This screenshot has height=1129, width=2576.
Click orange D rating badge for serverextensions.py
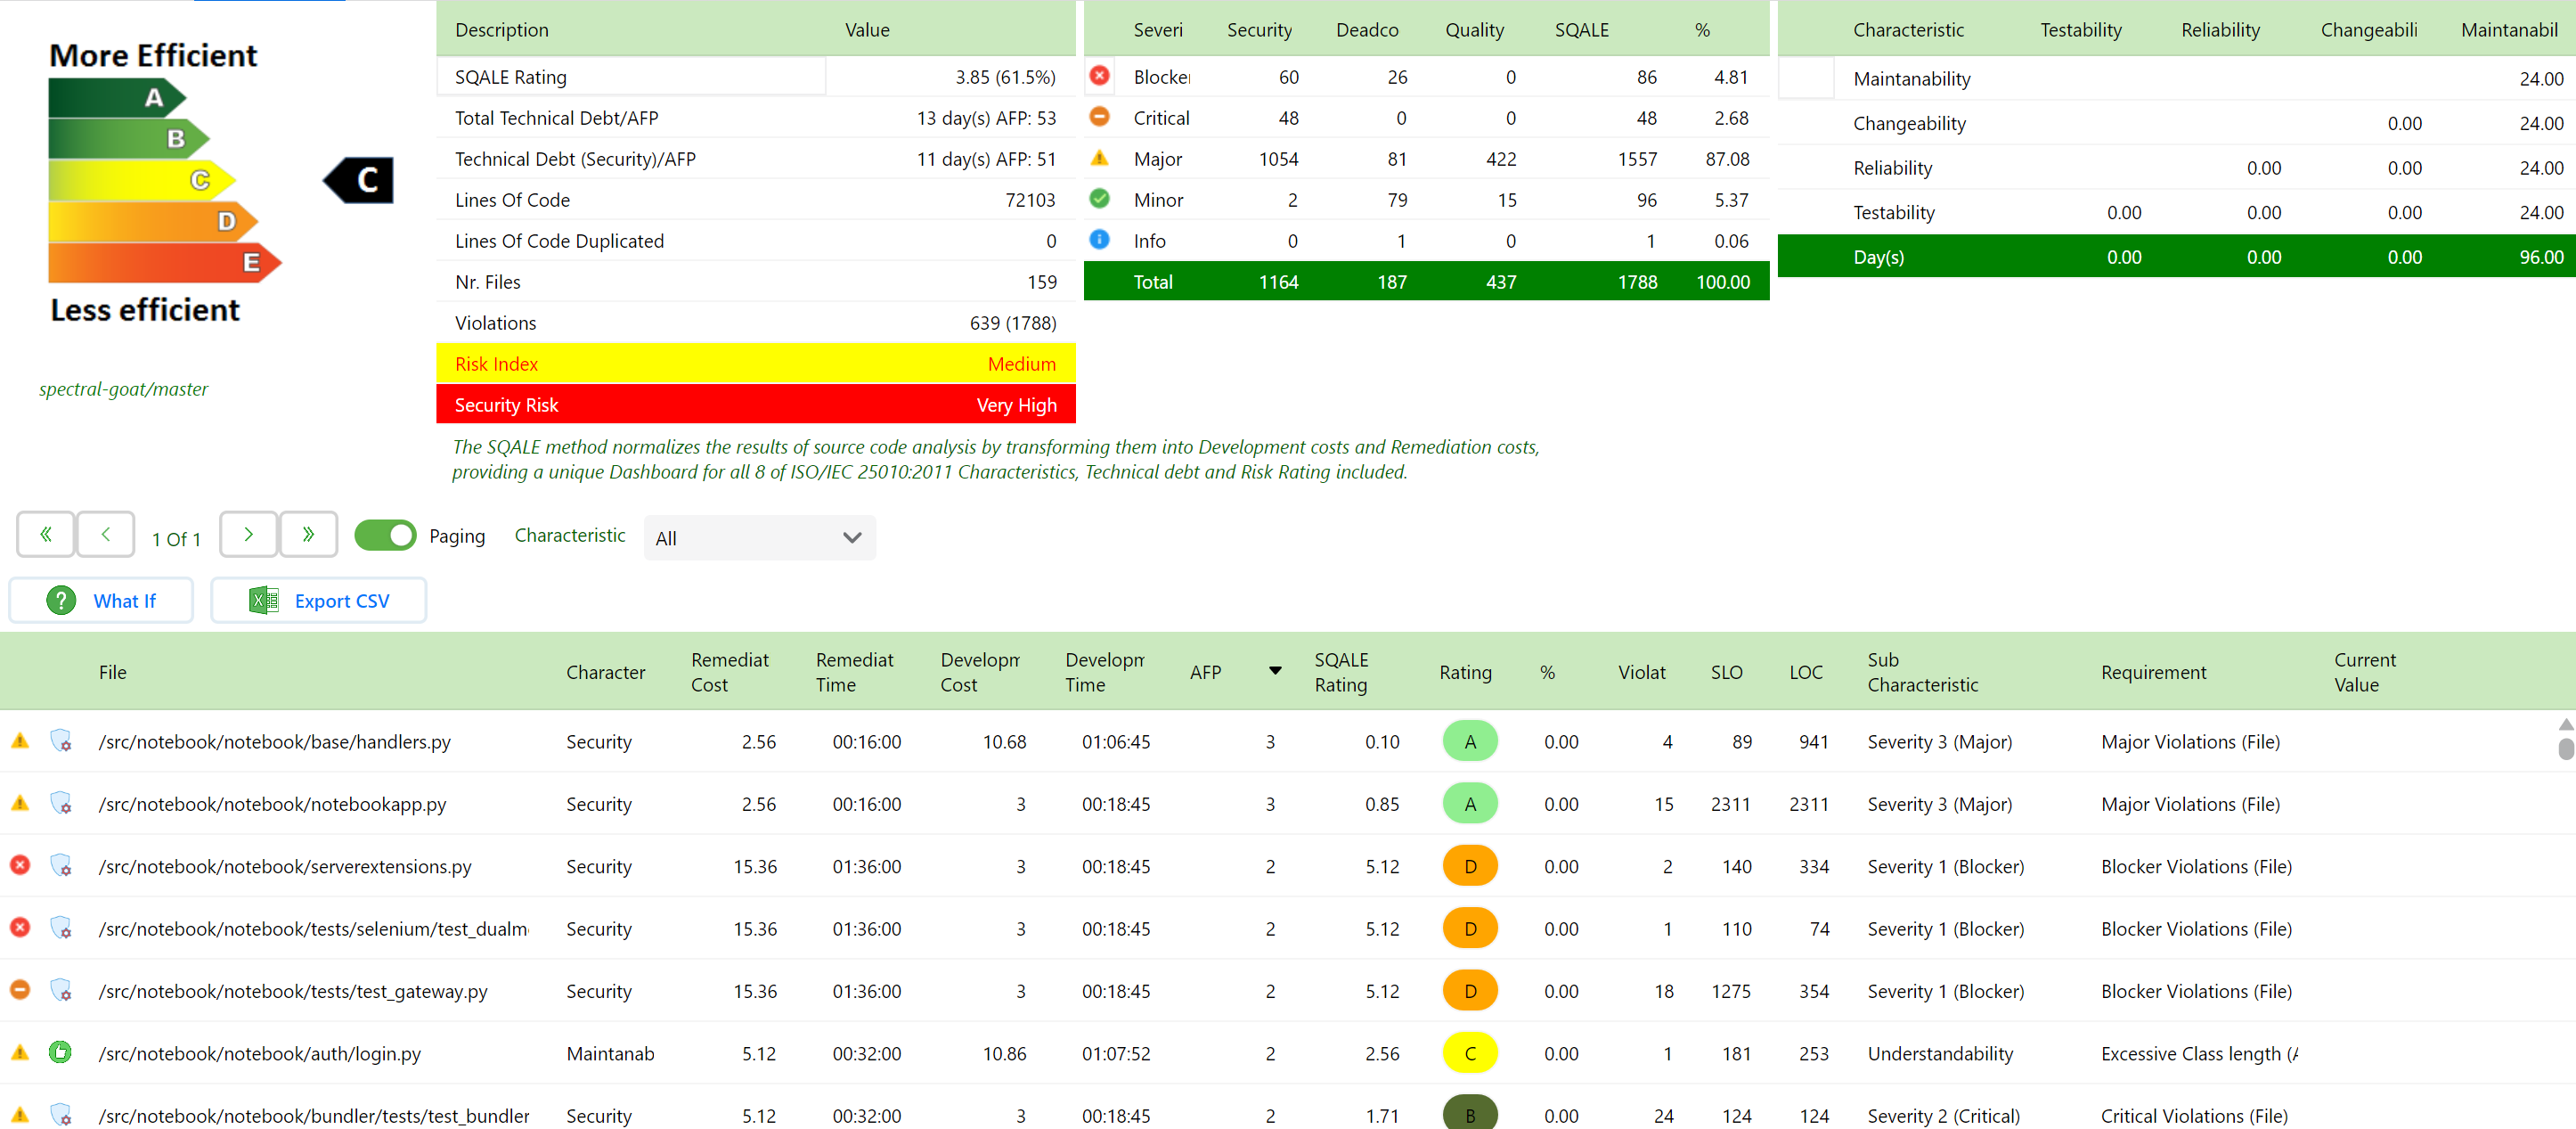(x=1469, y=866)
